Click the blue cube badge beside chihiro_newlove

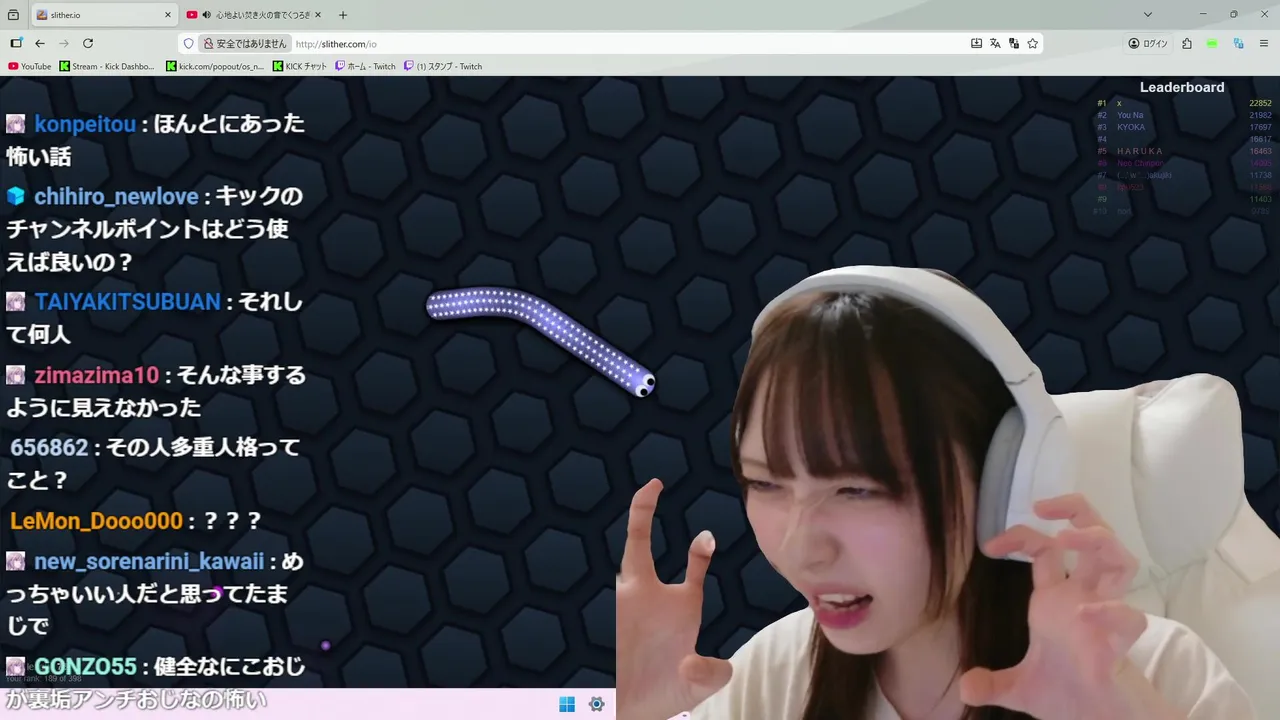coord(16,196)
